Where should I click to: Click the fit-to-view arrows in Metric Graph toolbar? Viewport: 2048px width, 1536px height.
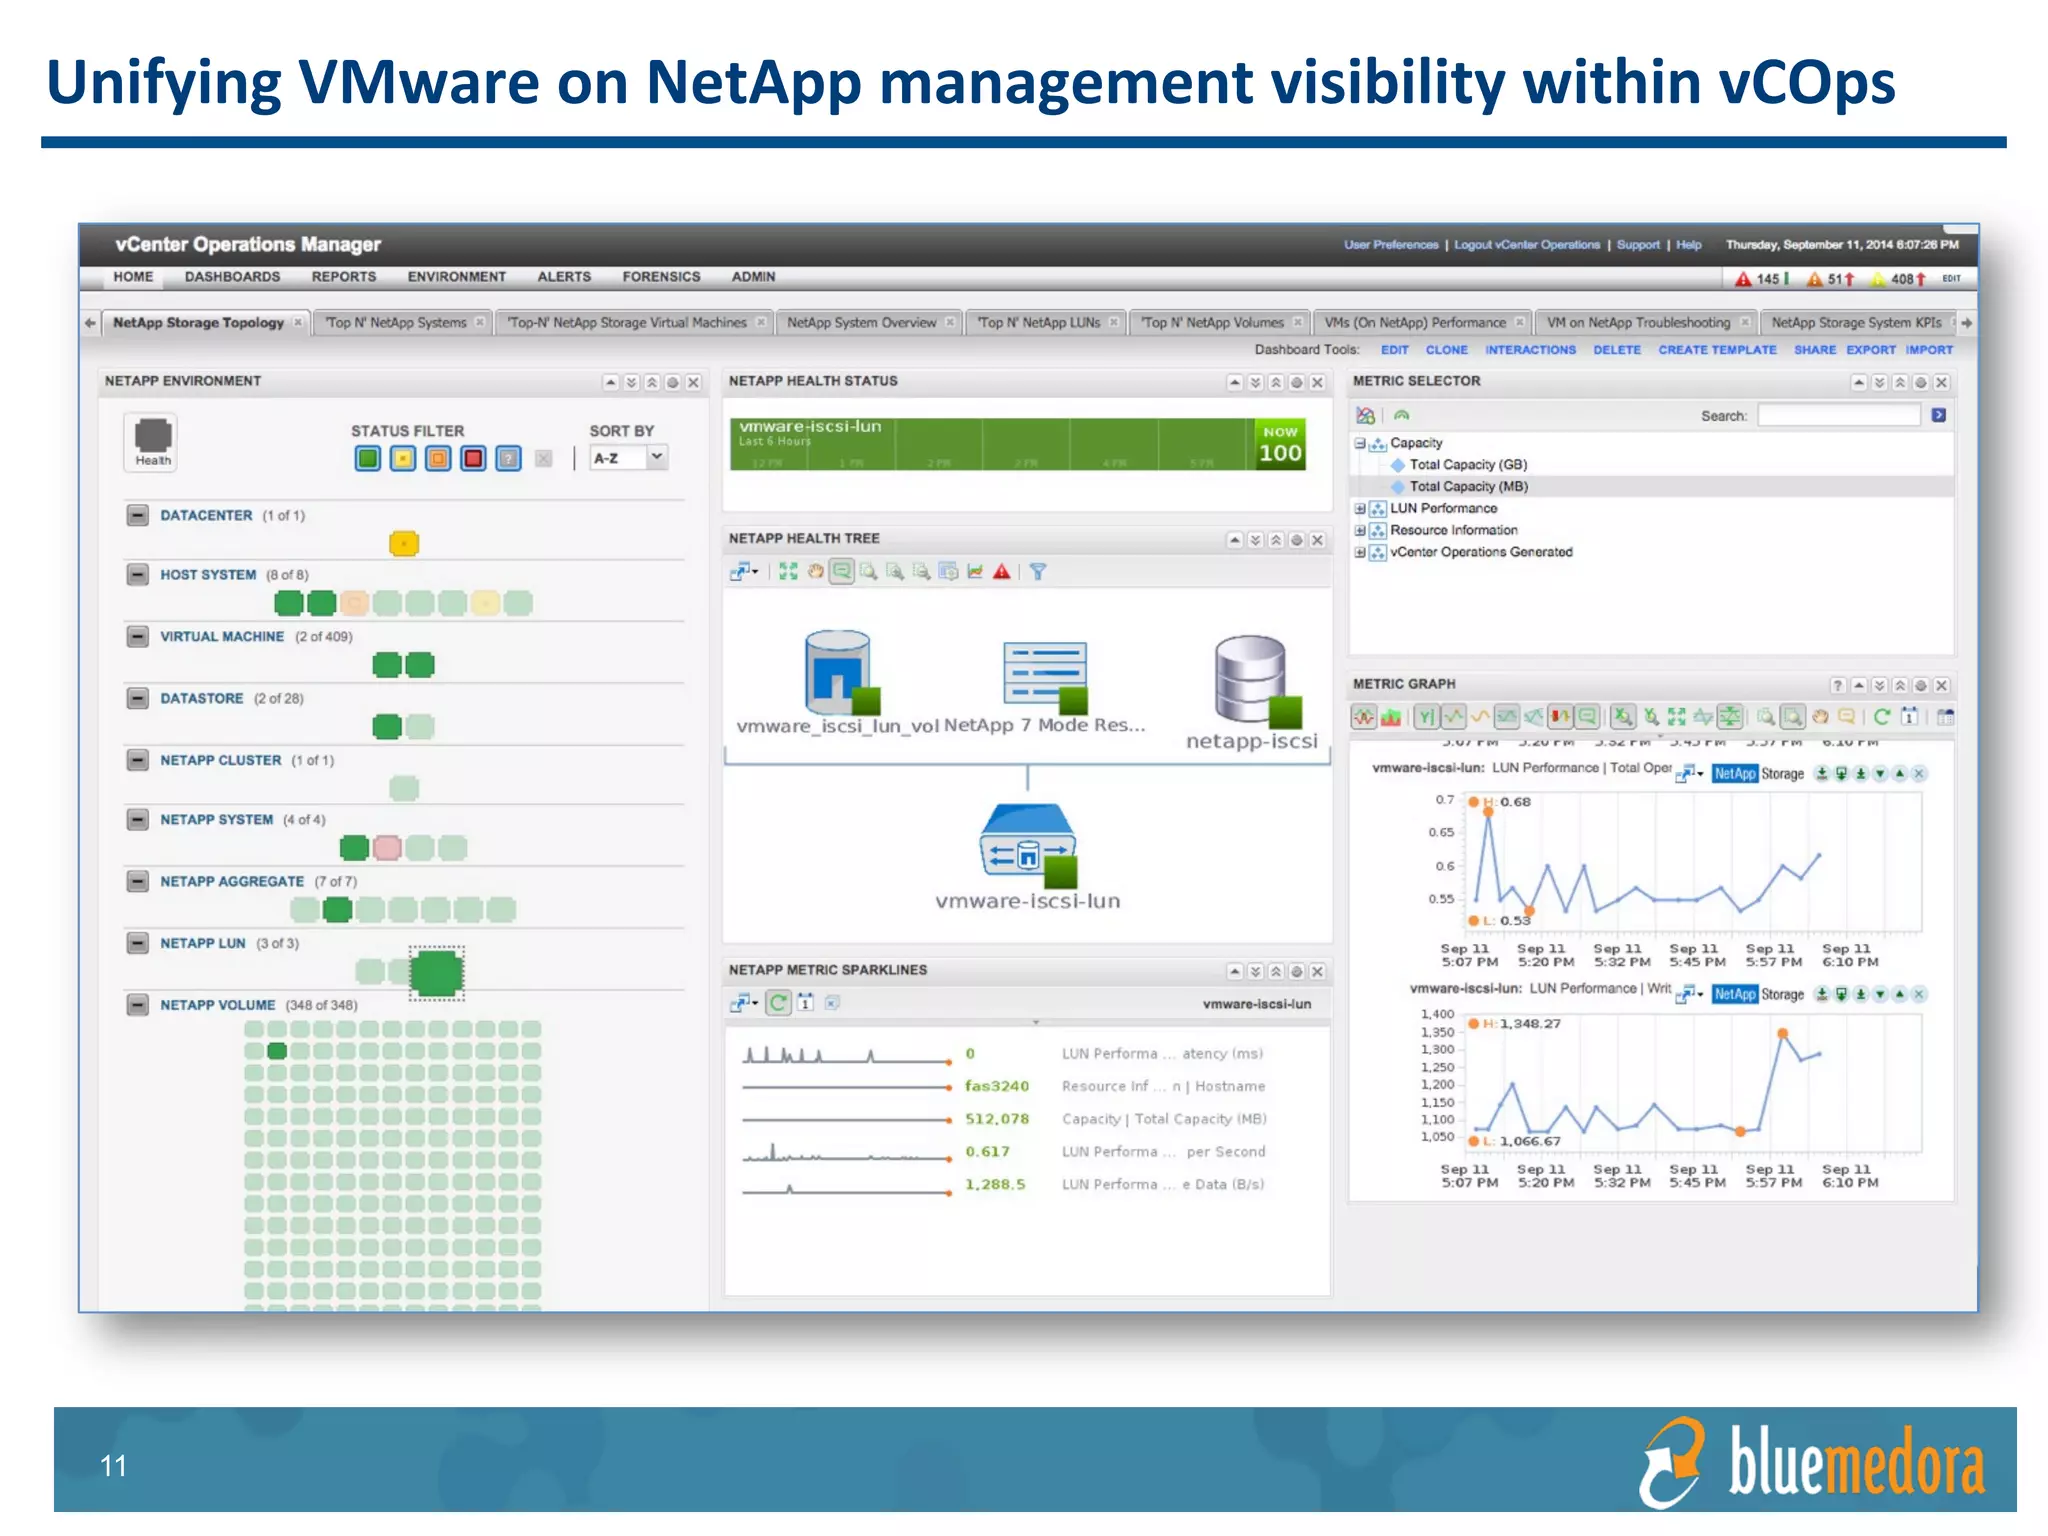[x=1677, y=716]
